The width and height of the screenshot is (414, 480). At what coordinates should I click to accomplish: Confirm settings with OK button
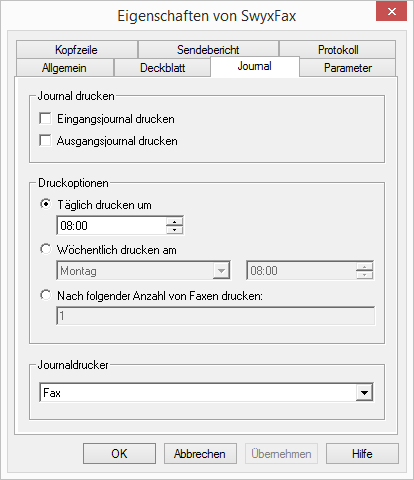click(119, 454)
